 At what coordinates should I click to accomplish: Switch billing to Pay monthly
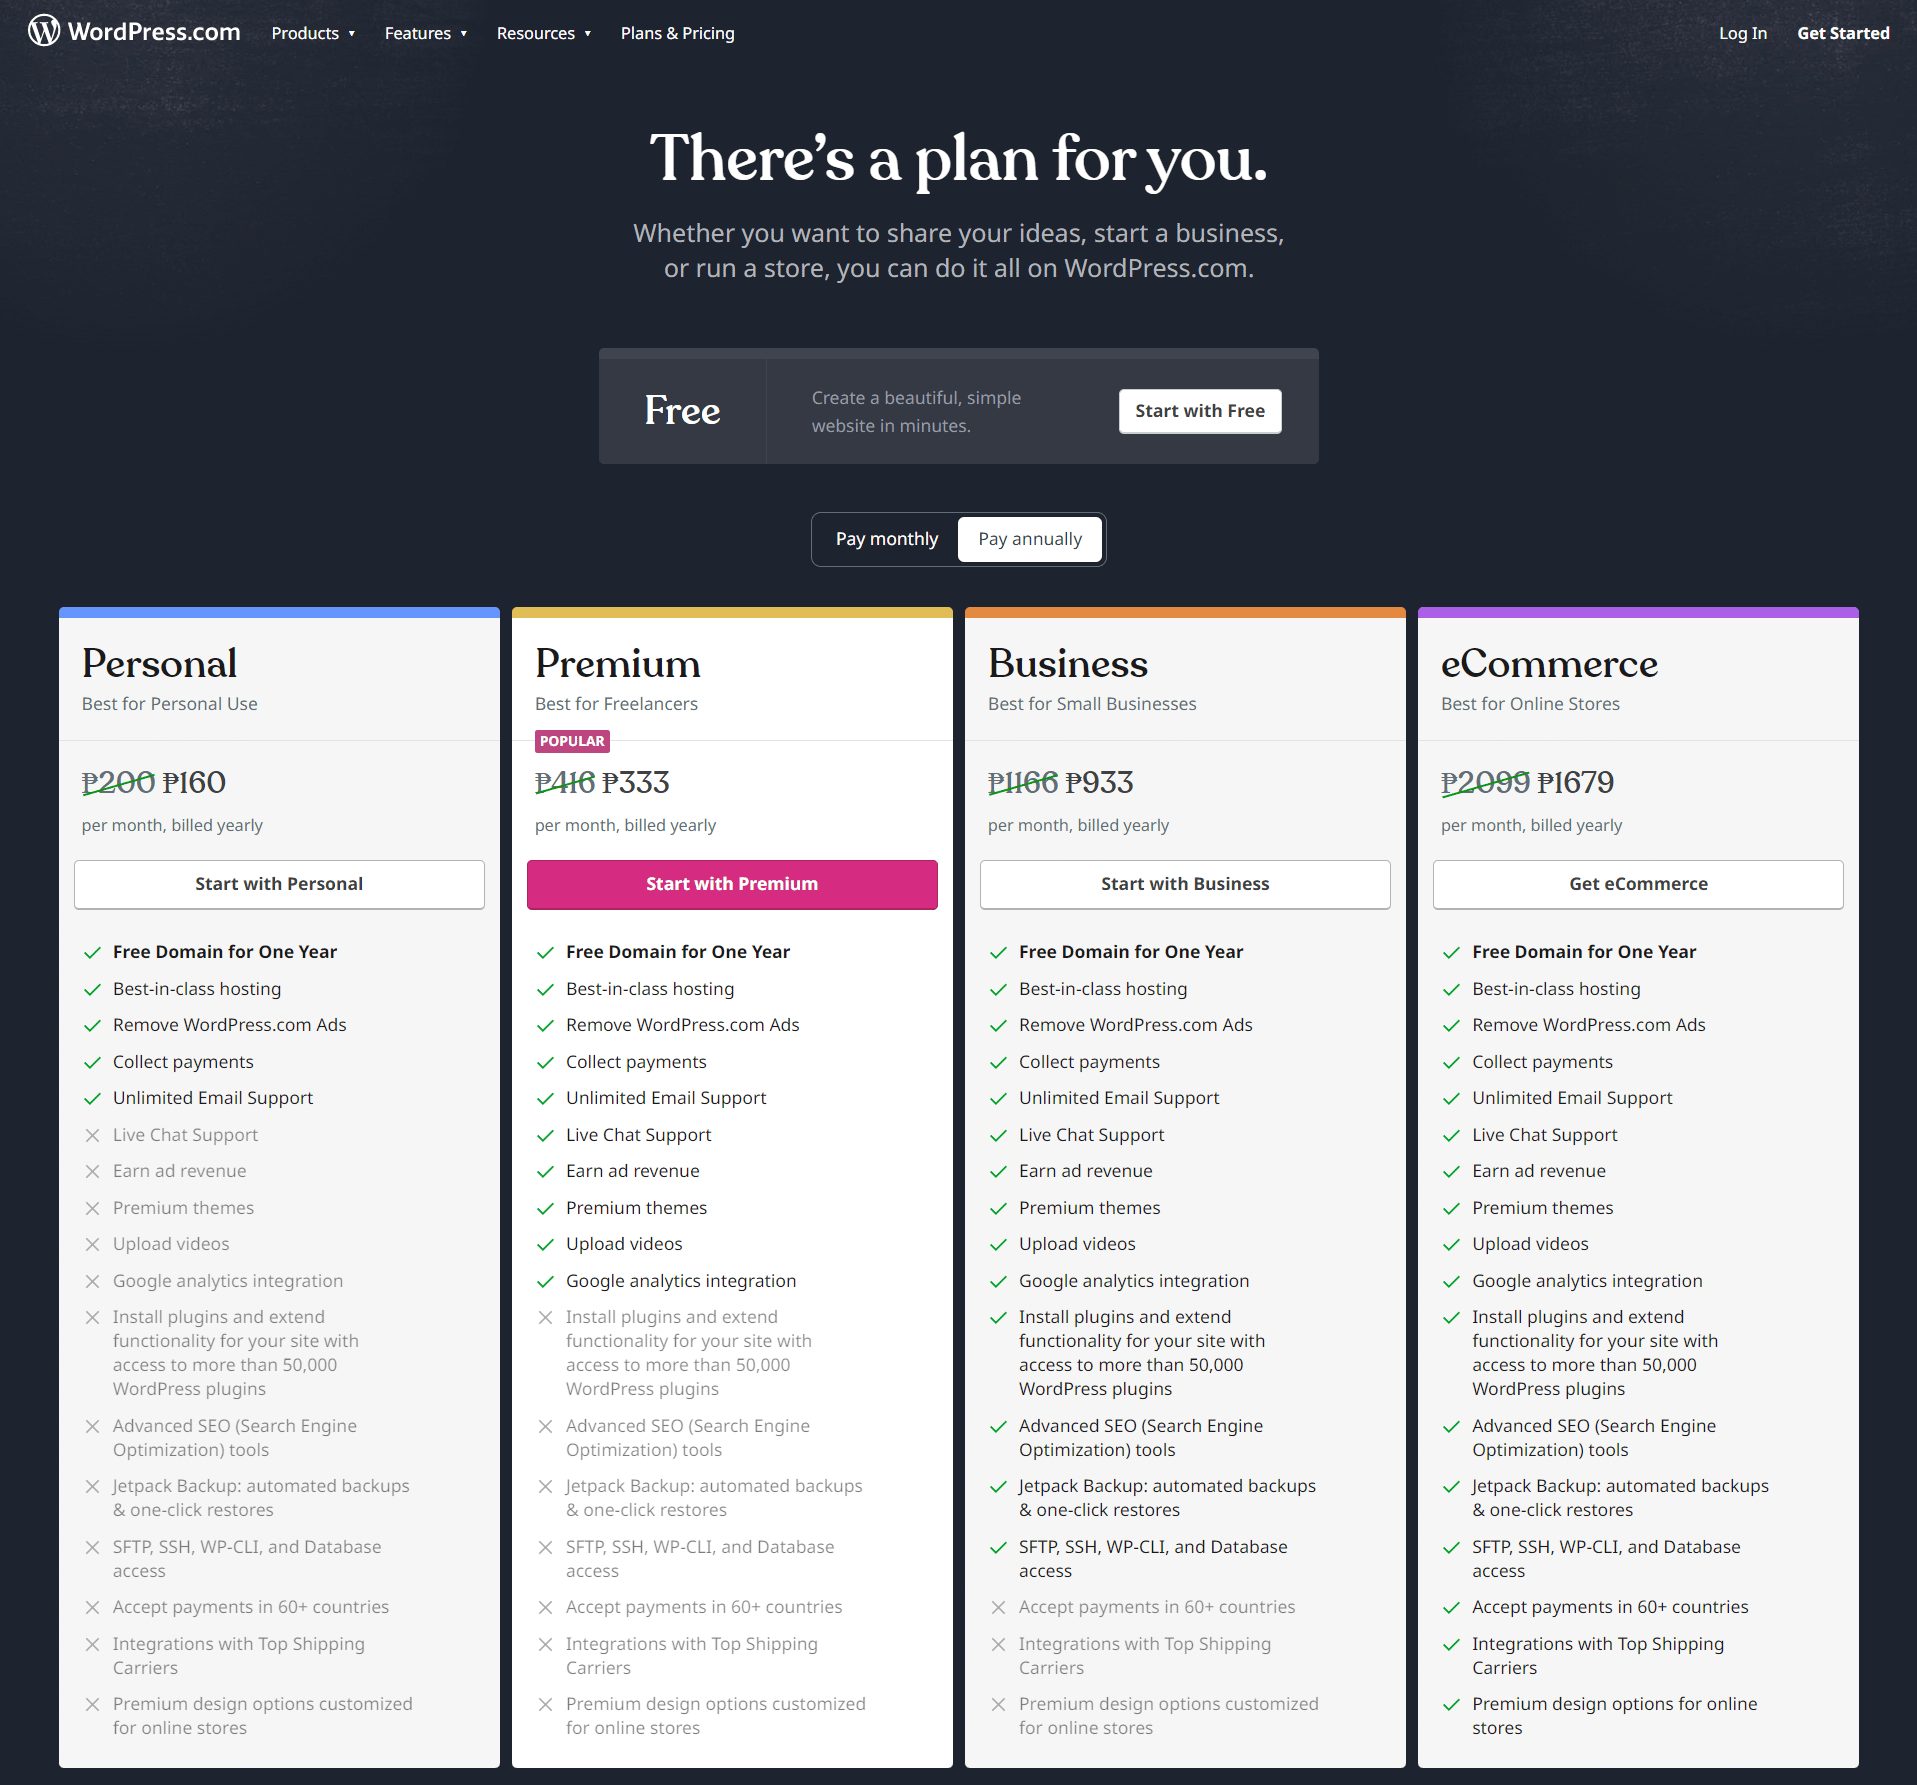pyautogui.click(x=887, y=539)
